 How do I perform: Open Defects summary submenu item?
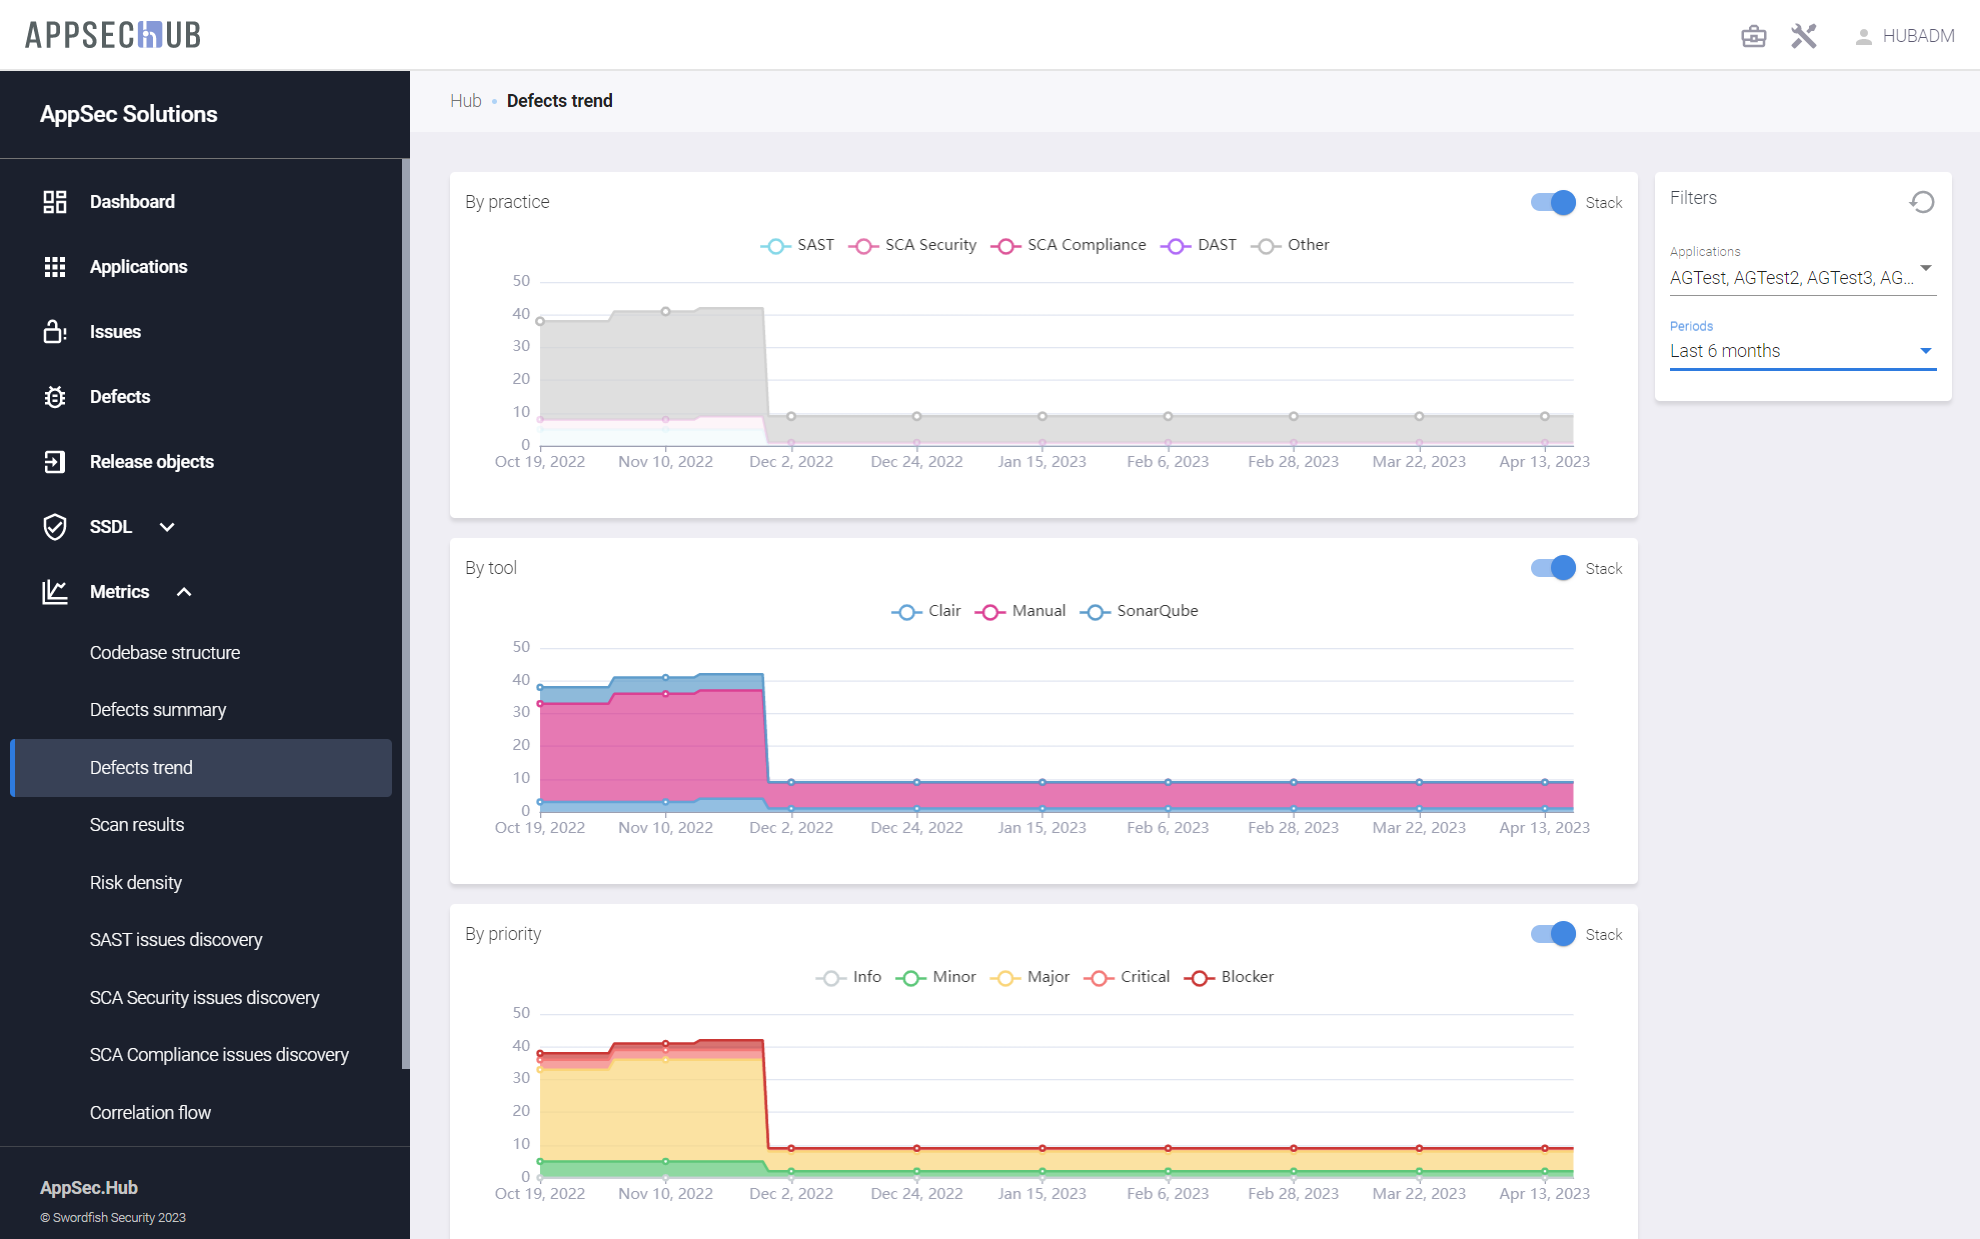(158, 710)
